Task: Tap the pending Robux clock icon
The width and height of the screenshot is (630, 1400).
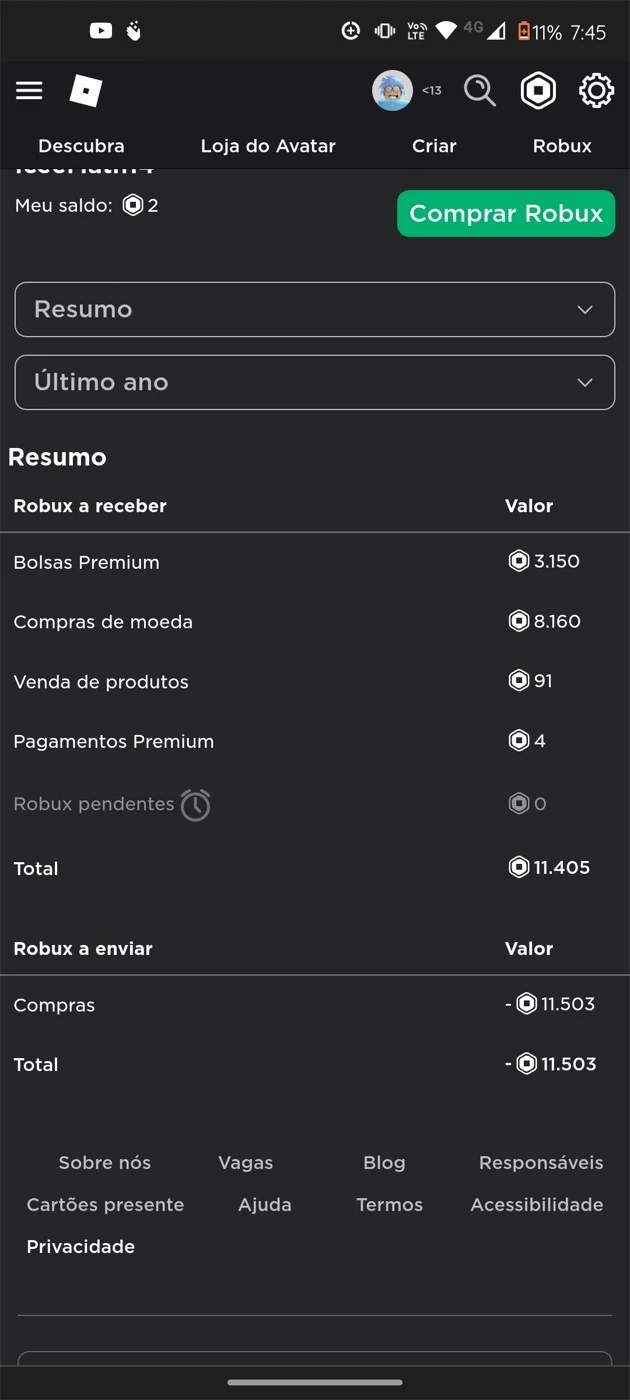Action: pos(196,805)
